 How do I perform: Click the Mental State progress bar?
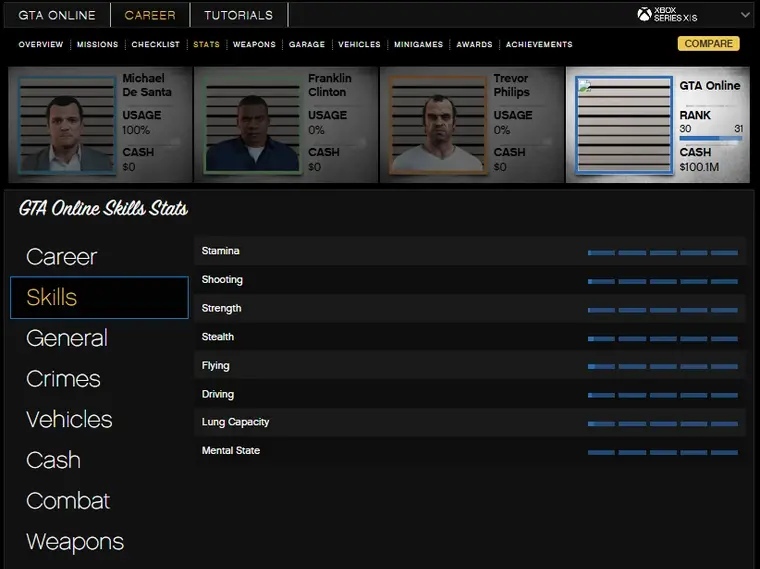click(663, 452)
